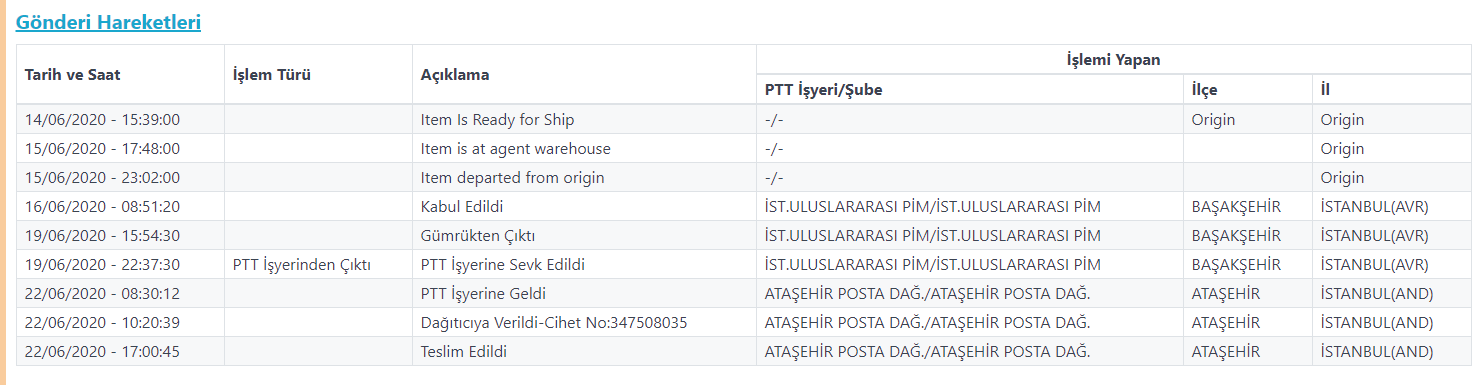Open the Gönderi Hareketleri heading link

point(108,21)
